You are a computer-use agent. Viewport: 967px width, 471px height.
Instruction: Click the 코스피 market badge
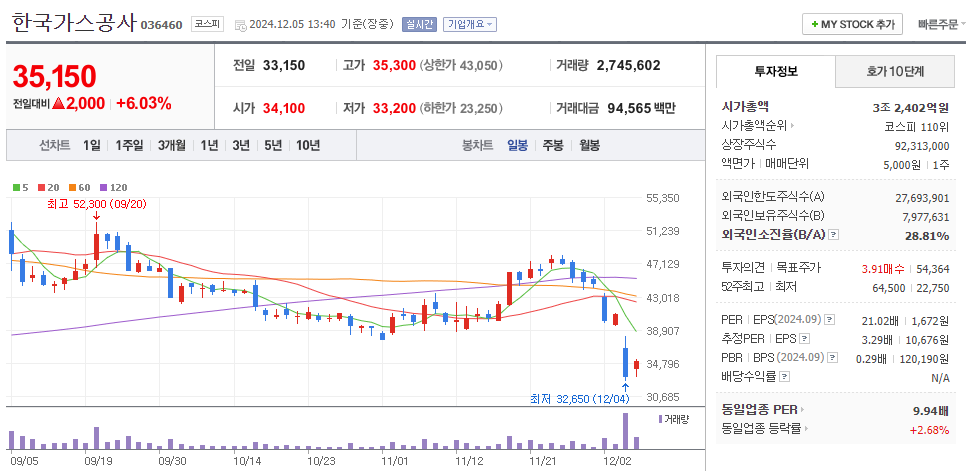point(207,25)
